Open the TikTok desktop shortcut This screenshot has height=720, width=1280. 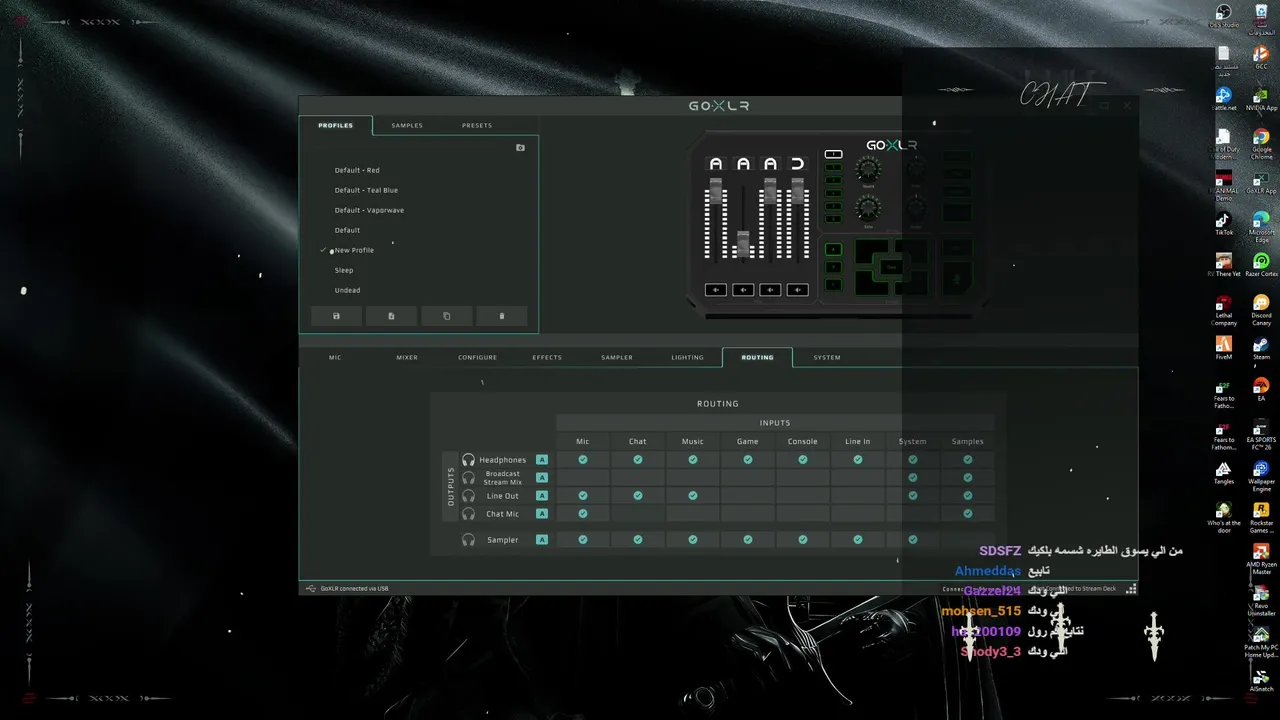point(1223,223)
